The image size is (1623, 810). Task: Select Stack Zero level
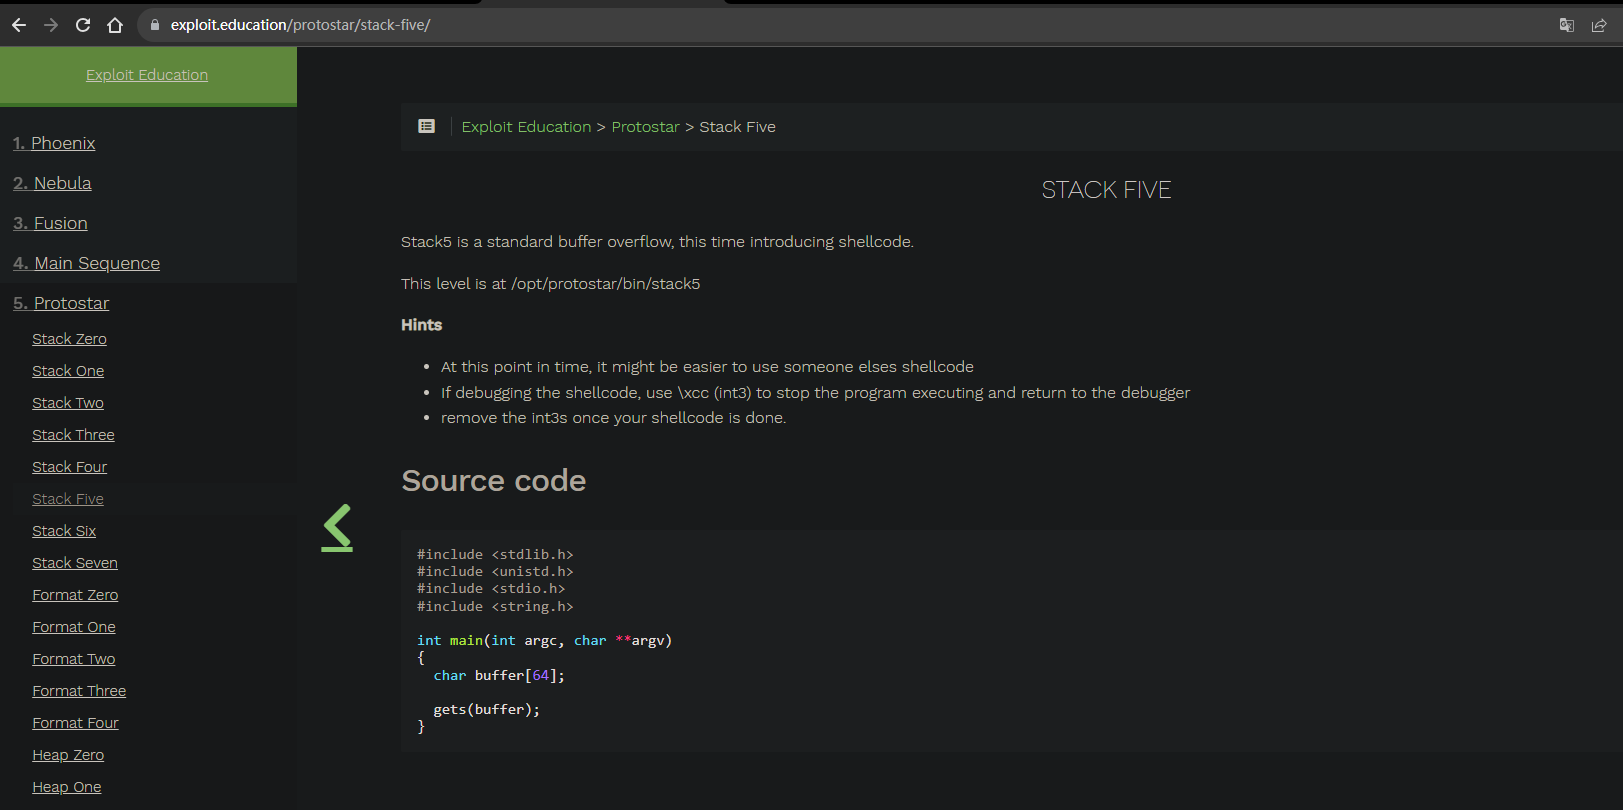coord(69,339)
